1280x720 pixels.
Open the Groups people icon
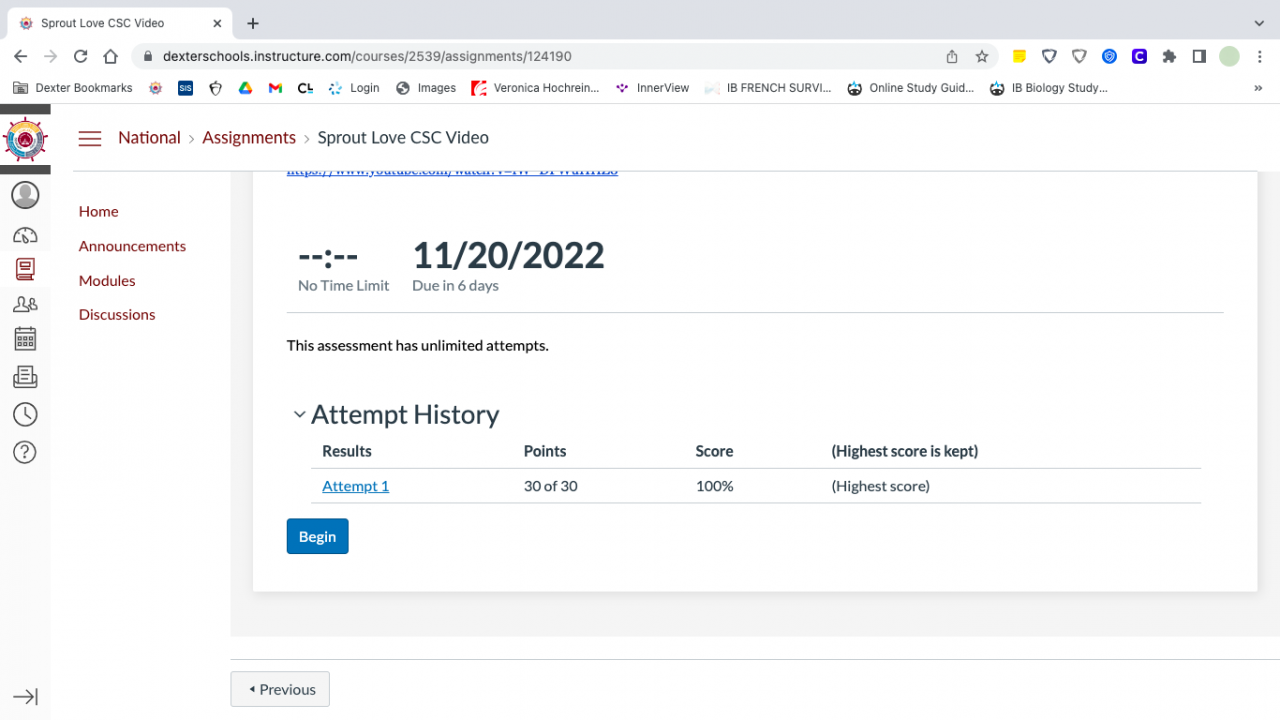coord(25,304)
